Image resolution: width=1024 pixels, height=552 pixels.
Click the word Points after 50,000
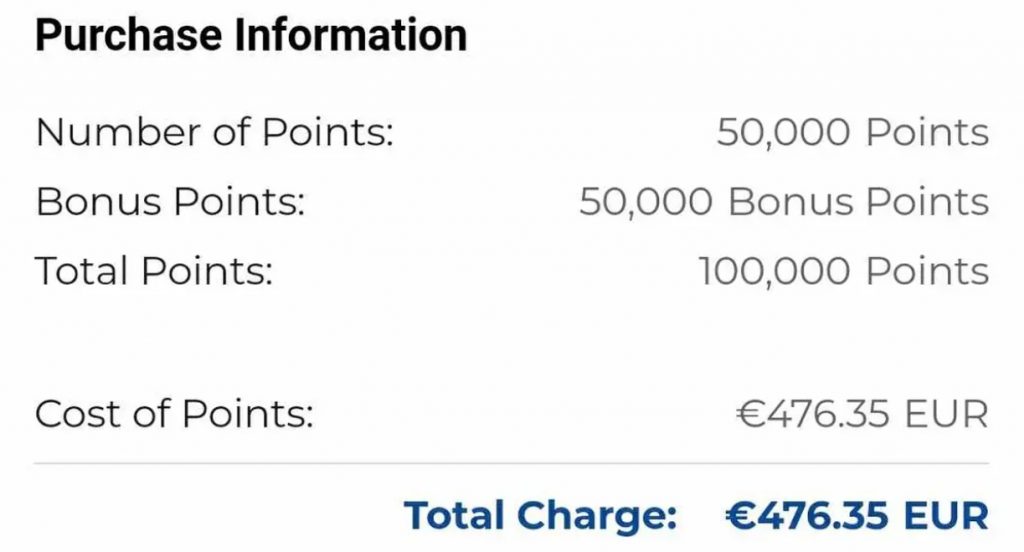pyautogui.click(x=927, y=133)
